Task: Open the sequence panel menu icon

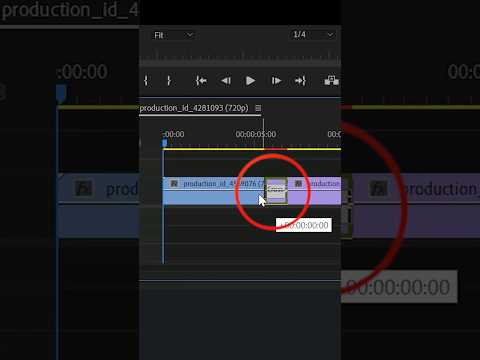Action: tap(258, 108)
